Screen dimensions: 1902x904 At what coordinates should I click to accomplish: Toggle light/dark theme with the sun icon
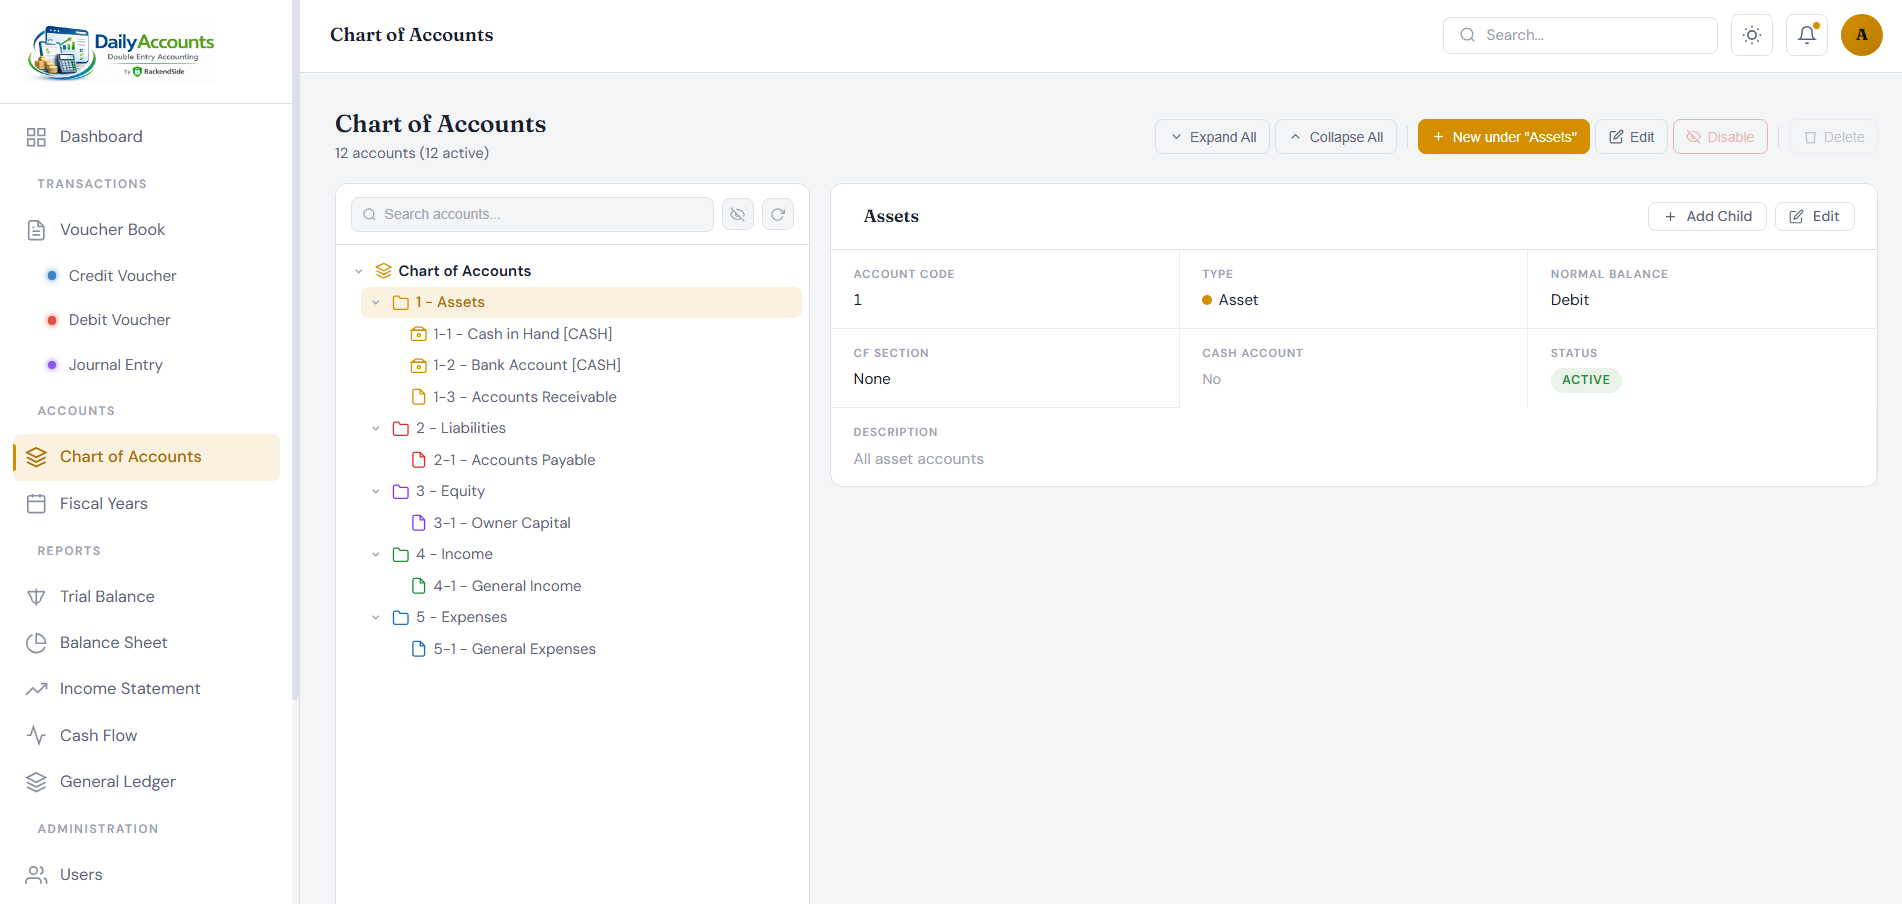[x=1751, y=34]
